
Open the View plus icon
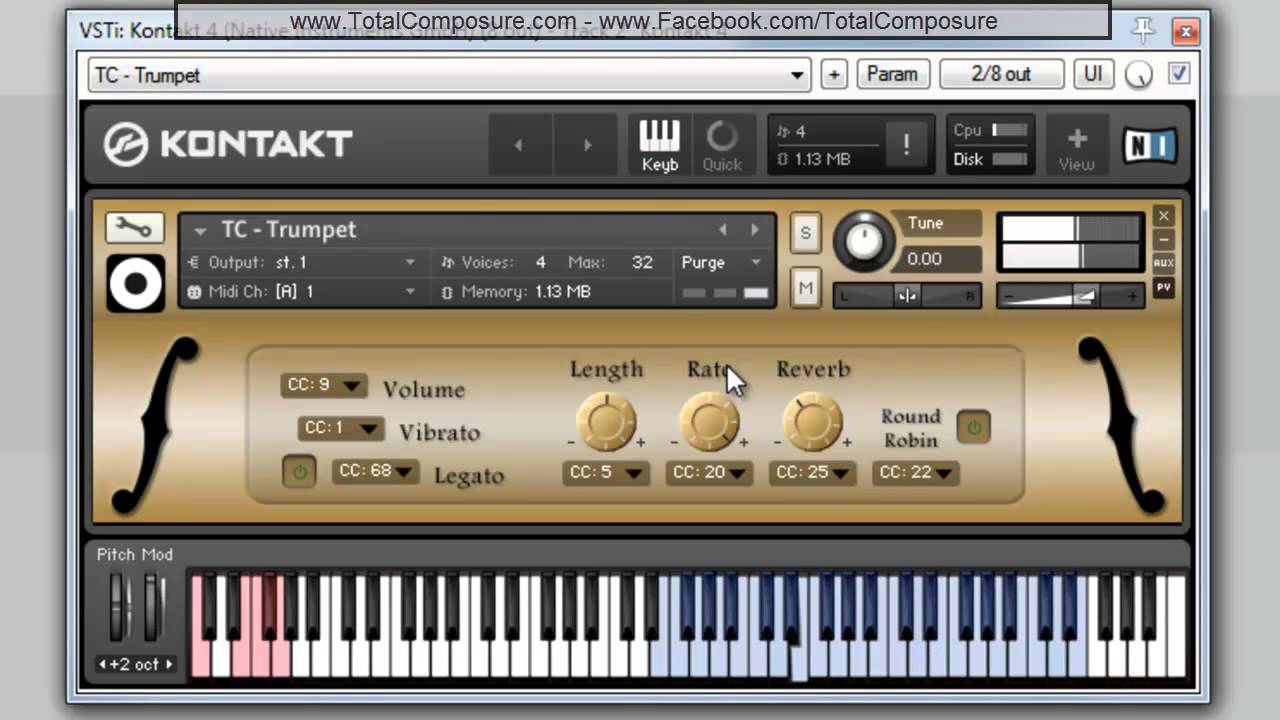[x=1076, y=143]
